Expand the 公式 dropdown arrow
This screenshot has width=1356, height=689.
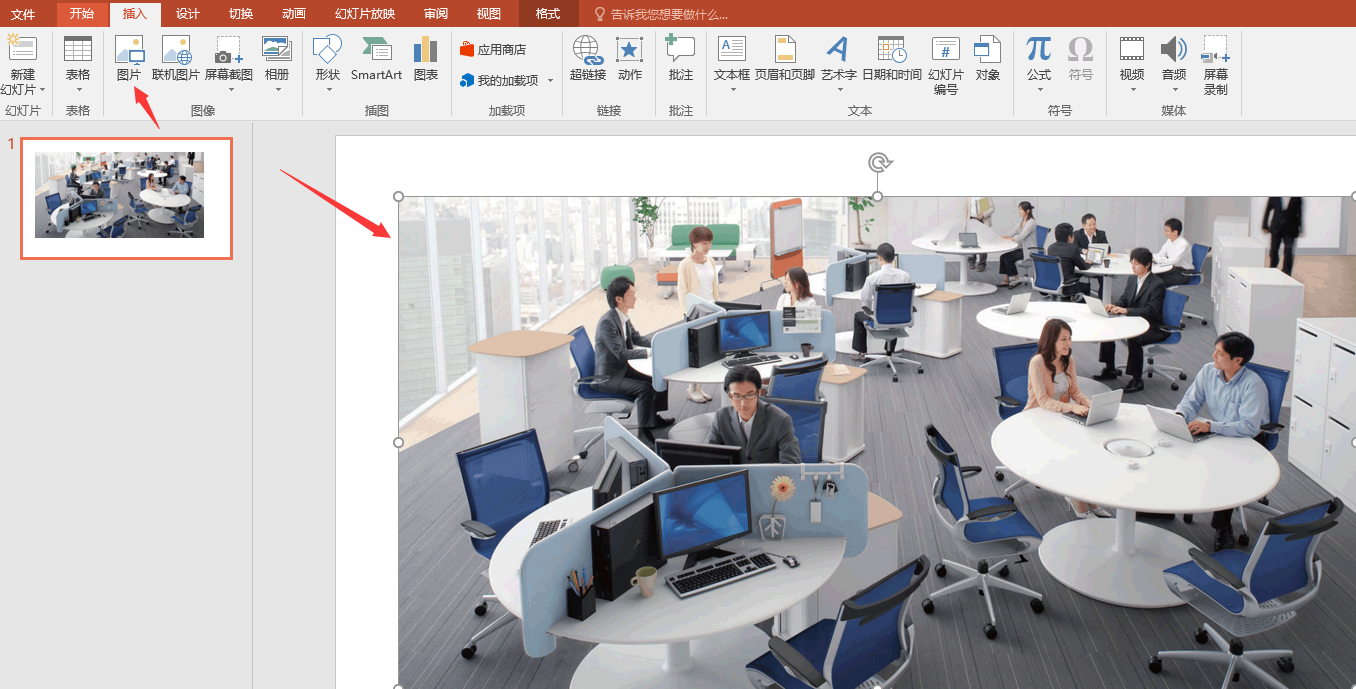pyautogui.click(x=1039, y=90)
